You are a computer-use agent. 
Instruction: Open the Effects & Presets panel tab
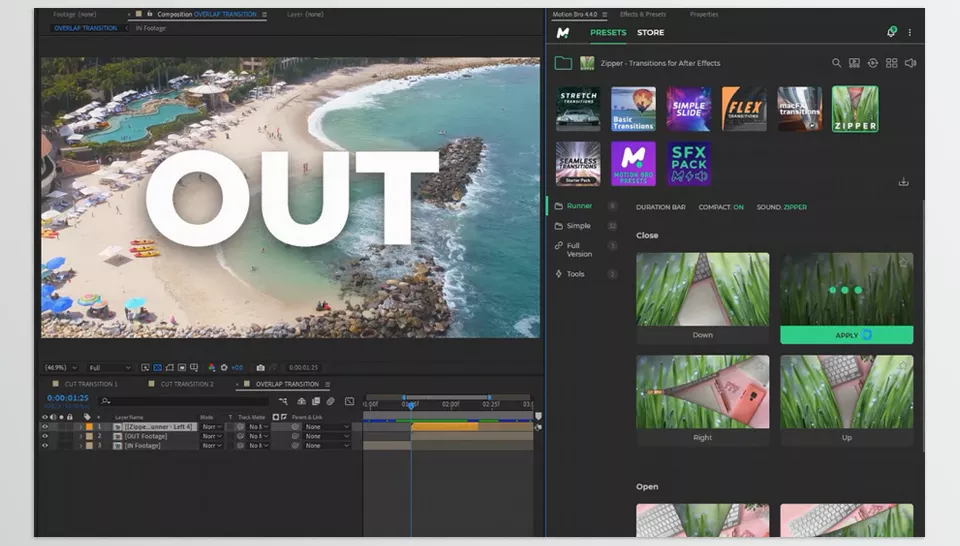coord(643,14)
